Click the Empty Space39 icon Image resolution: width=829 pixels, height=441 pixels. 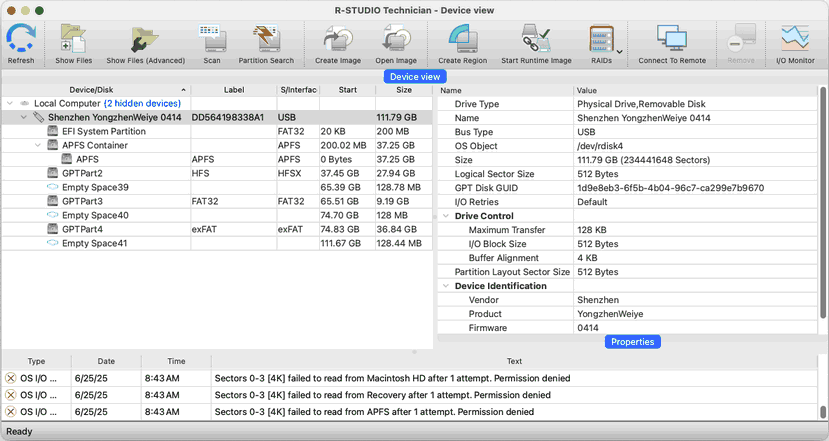[x=52, y=187]
